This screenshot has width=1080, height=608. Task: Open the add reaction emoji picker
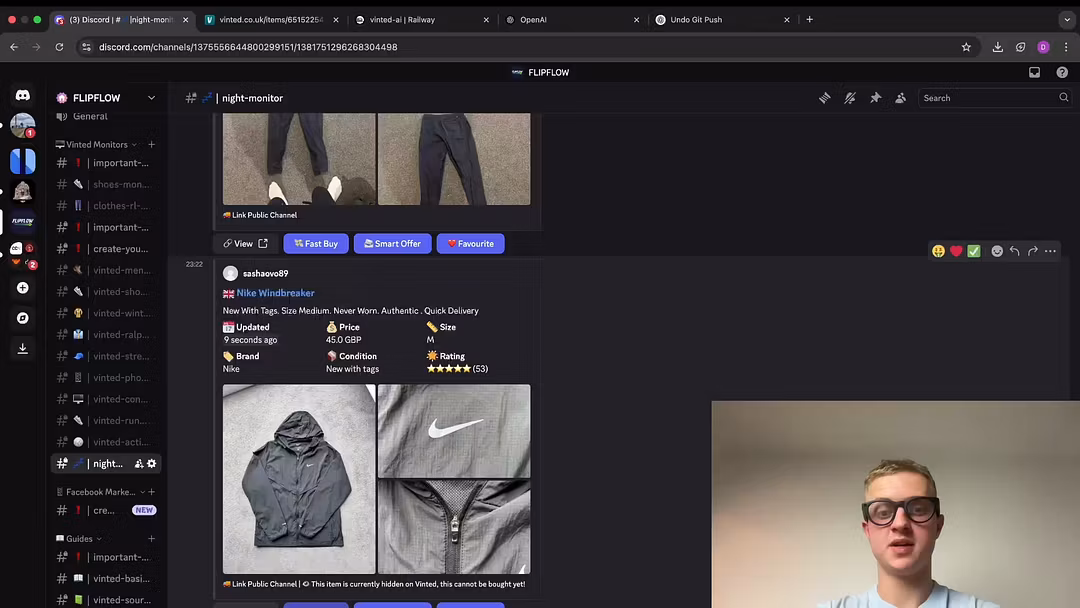(x=997, y=251)
